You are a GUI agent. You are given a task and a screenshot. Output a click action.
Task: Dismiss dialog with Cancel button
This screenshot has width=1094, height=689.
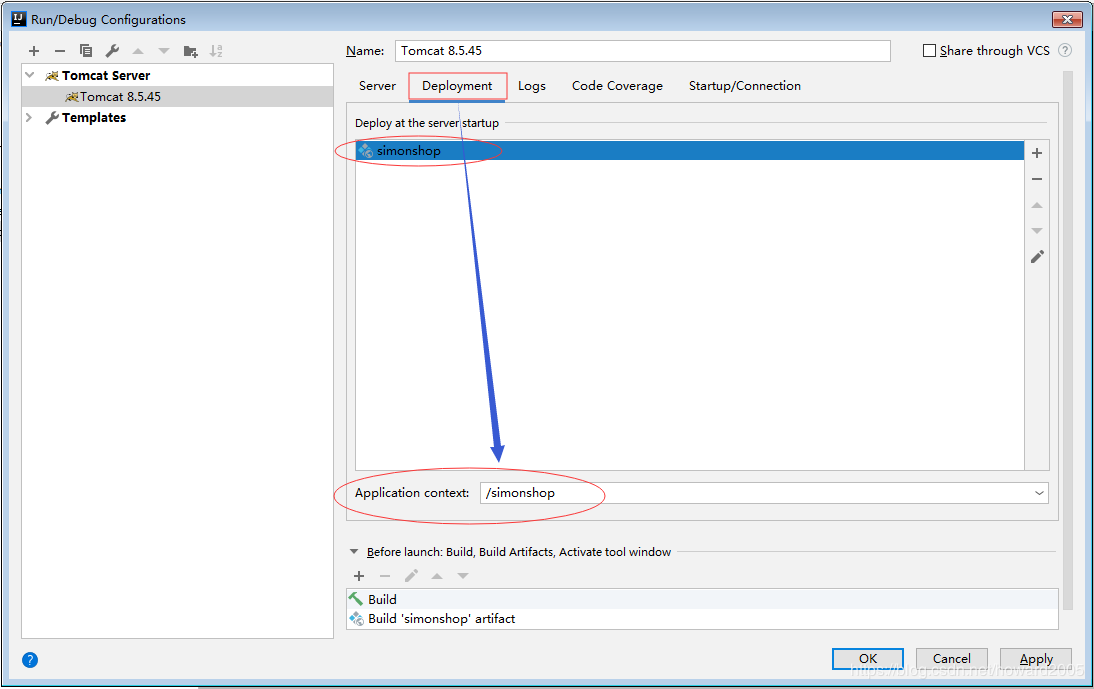952,659
